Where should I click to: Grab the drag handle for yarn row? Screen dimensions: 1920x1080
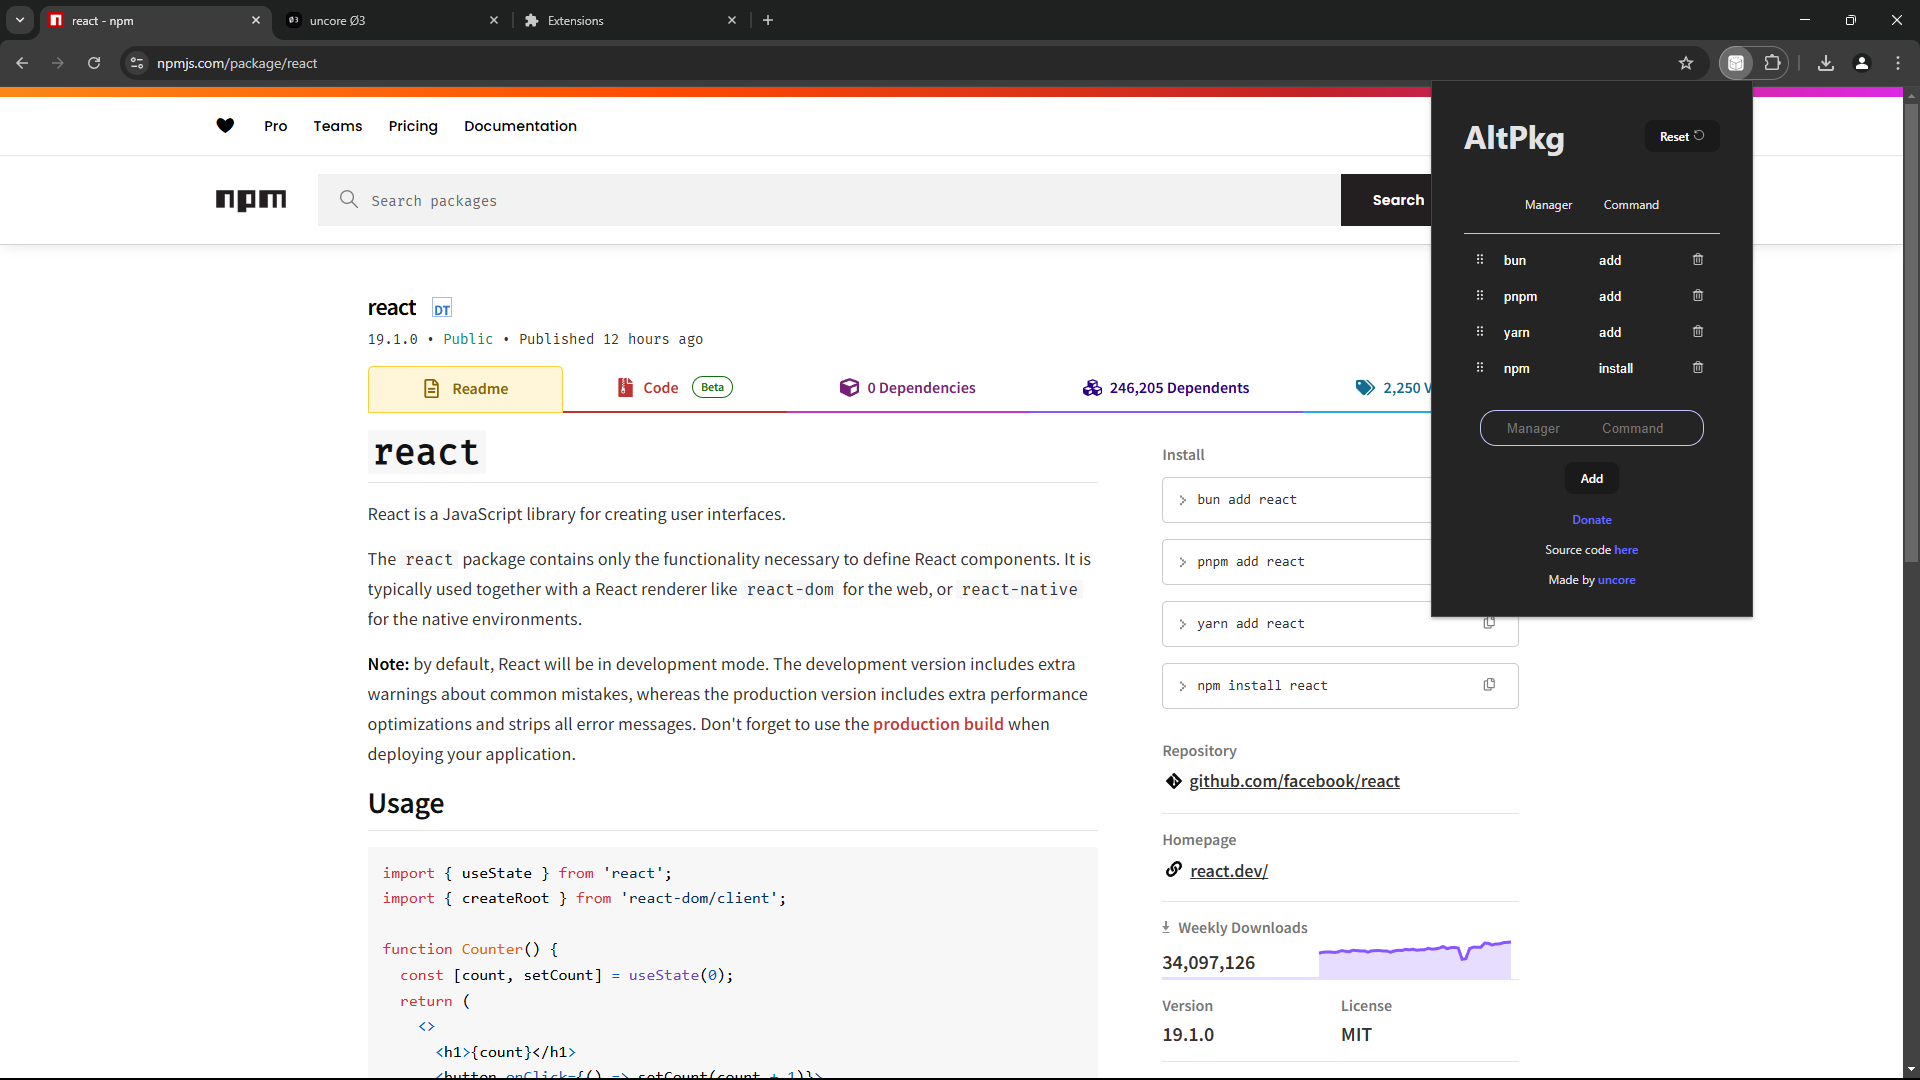click(1480, 332)
